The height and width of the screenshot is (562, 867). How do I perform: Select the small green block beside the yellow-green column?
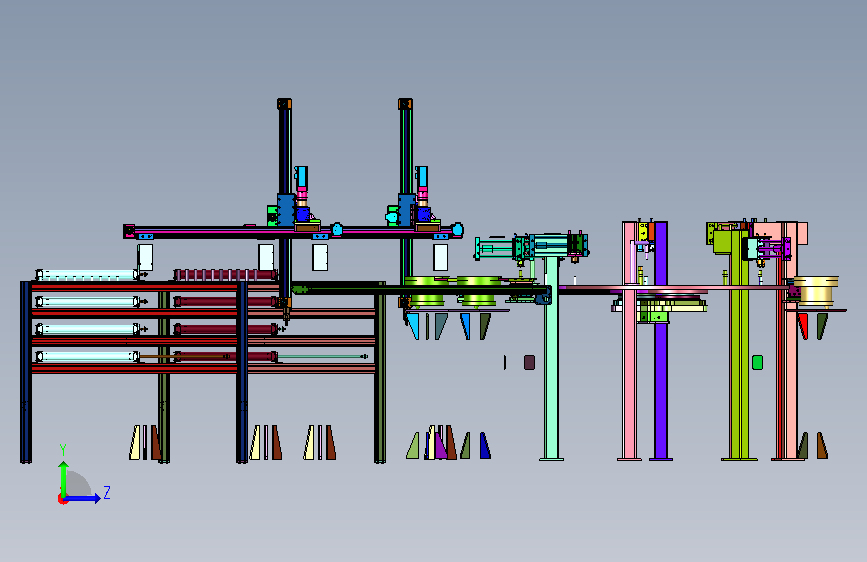click(758, 362)
